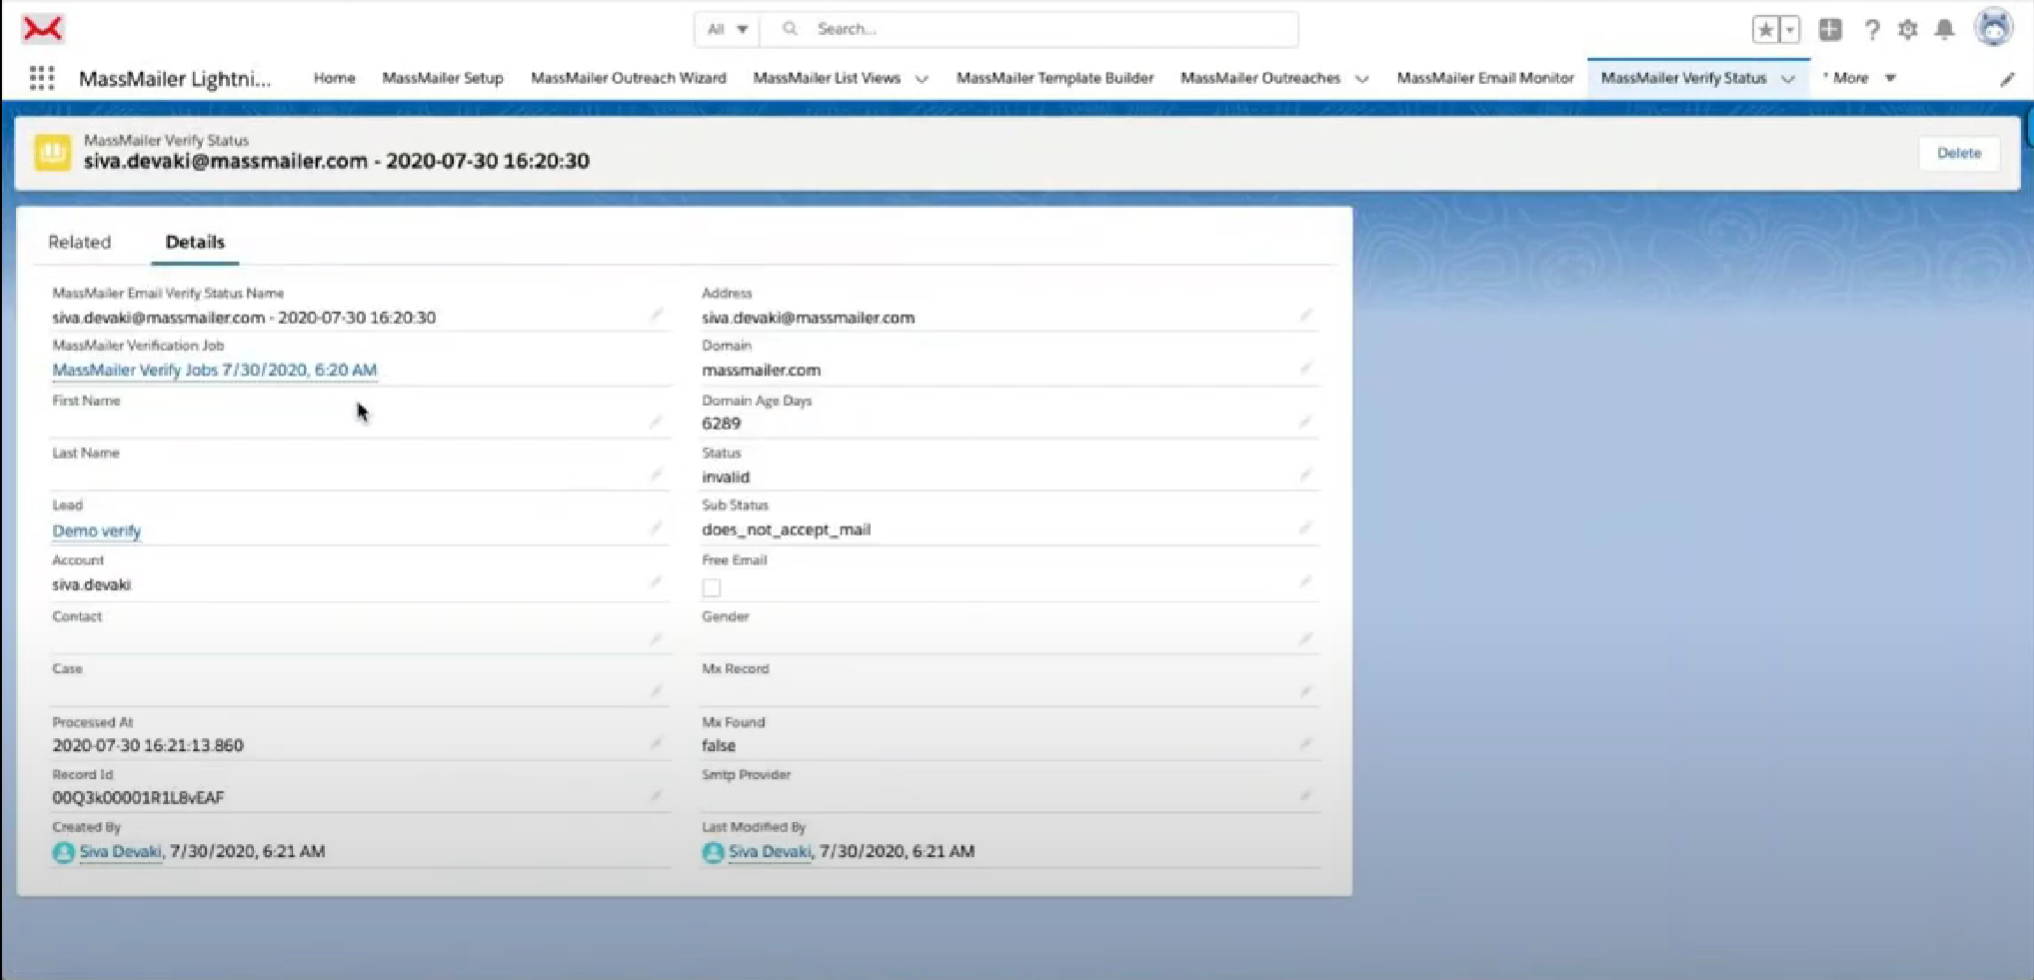Open the MassMailer Setup tab
This screenshot has width=2034, height=980.
[442, 78]
